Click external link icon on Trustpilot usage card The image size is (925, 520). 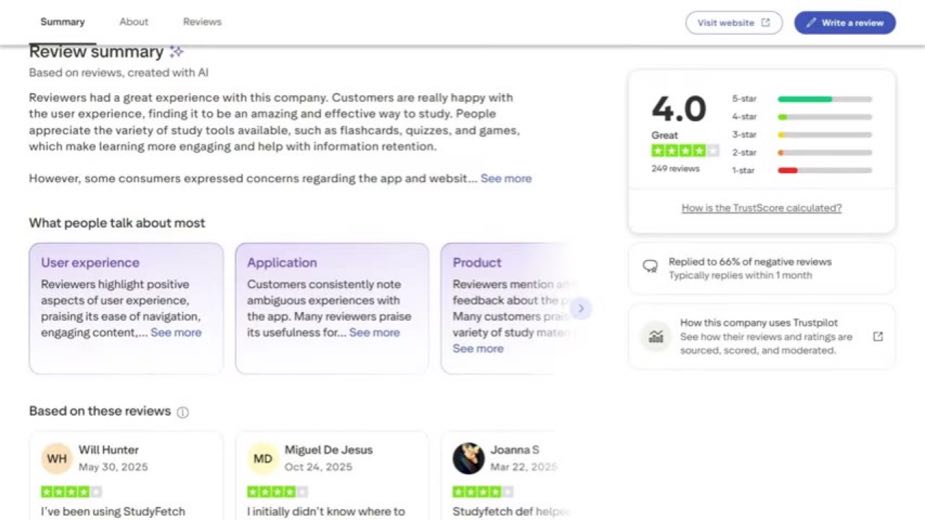pos(878,336)
